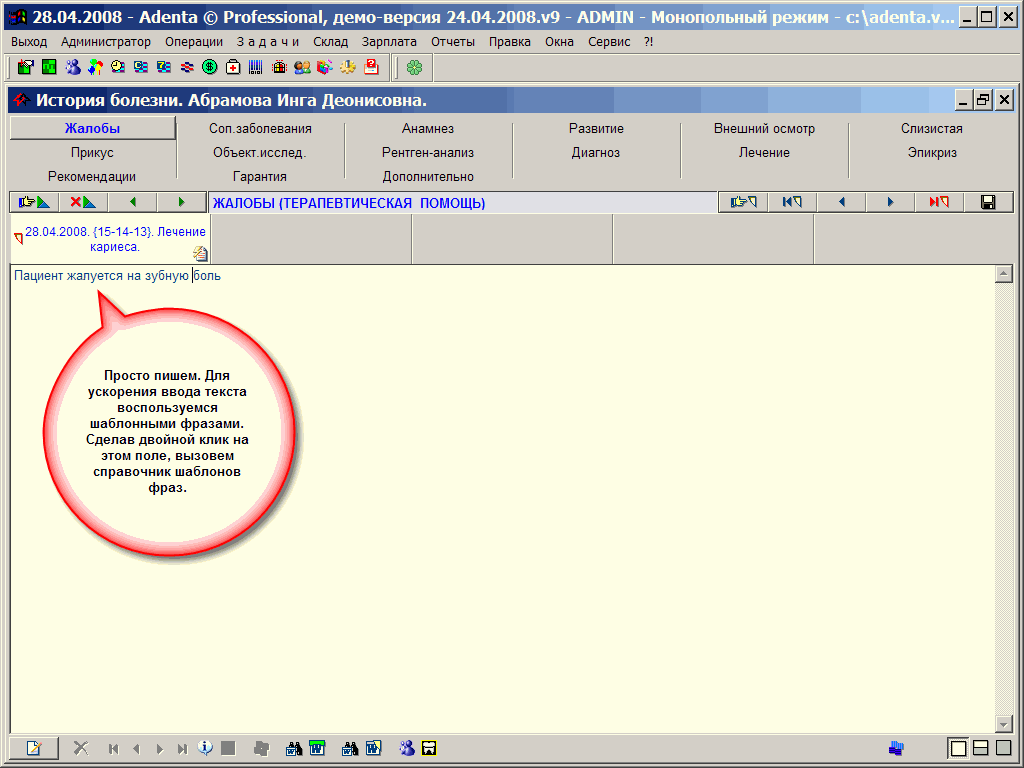
Task: Click the clock icon in top toolbar
Action: click(118, 67)
